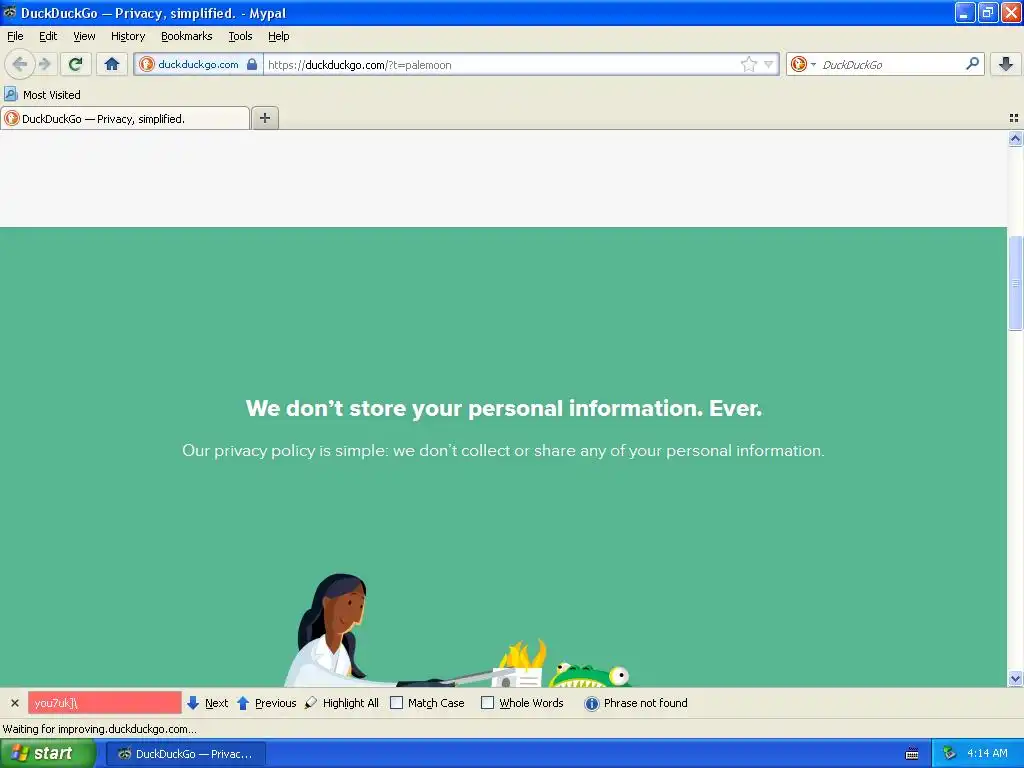The image size is (1024, 768).
Task: Click the DuckDuckGo tab favicon
Action: [x=12, y=118]
